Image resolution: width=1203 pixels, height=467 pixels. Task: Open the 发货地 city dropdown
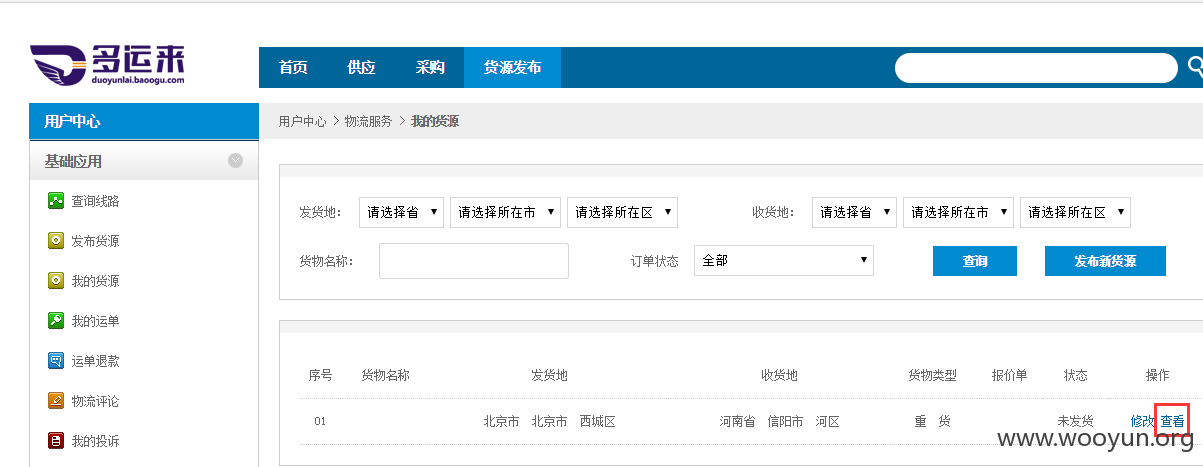pyautogui.click(x=506, y=212)
